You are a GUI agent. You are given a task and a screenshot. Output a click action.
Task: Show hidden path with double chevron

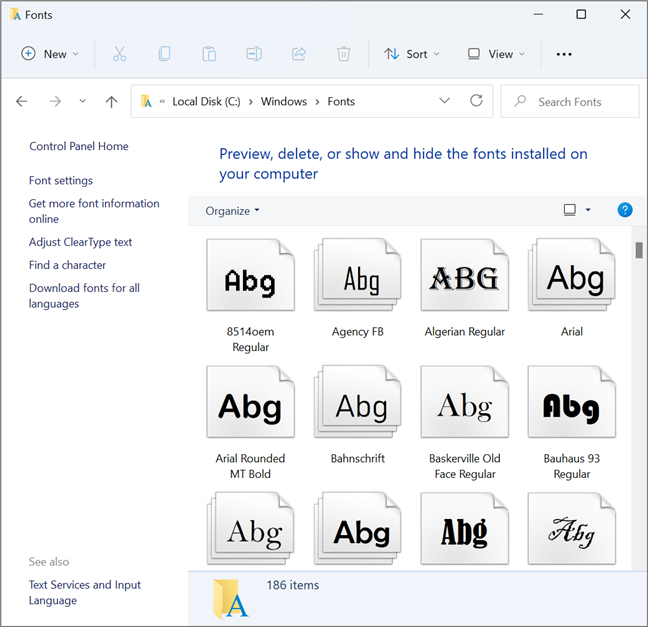tap(162, 101)
